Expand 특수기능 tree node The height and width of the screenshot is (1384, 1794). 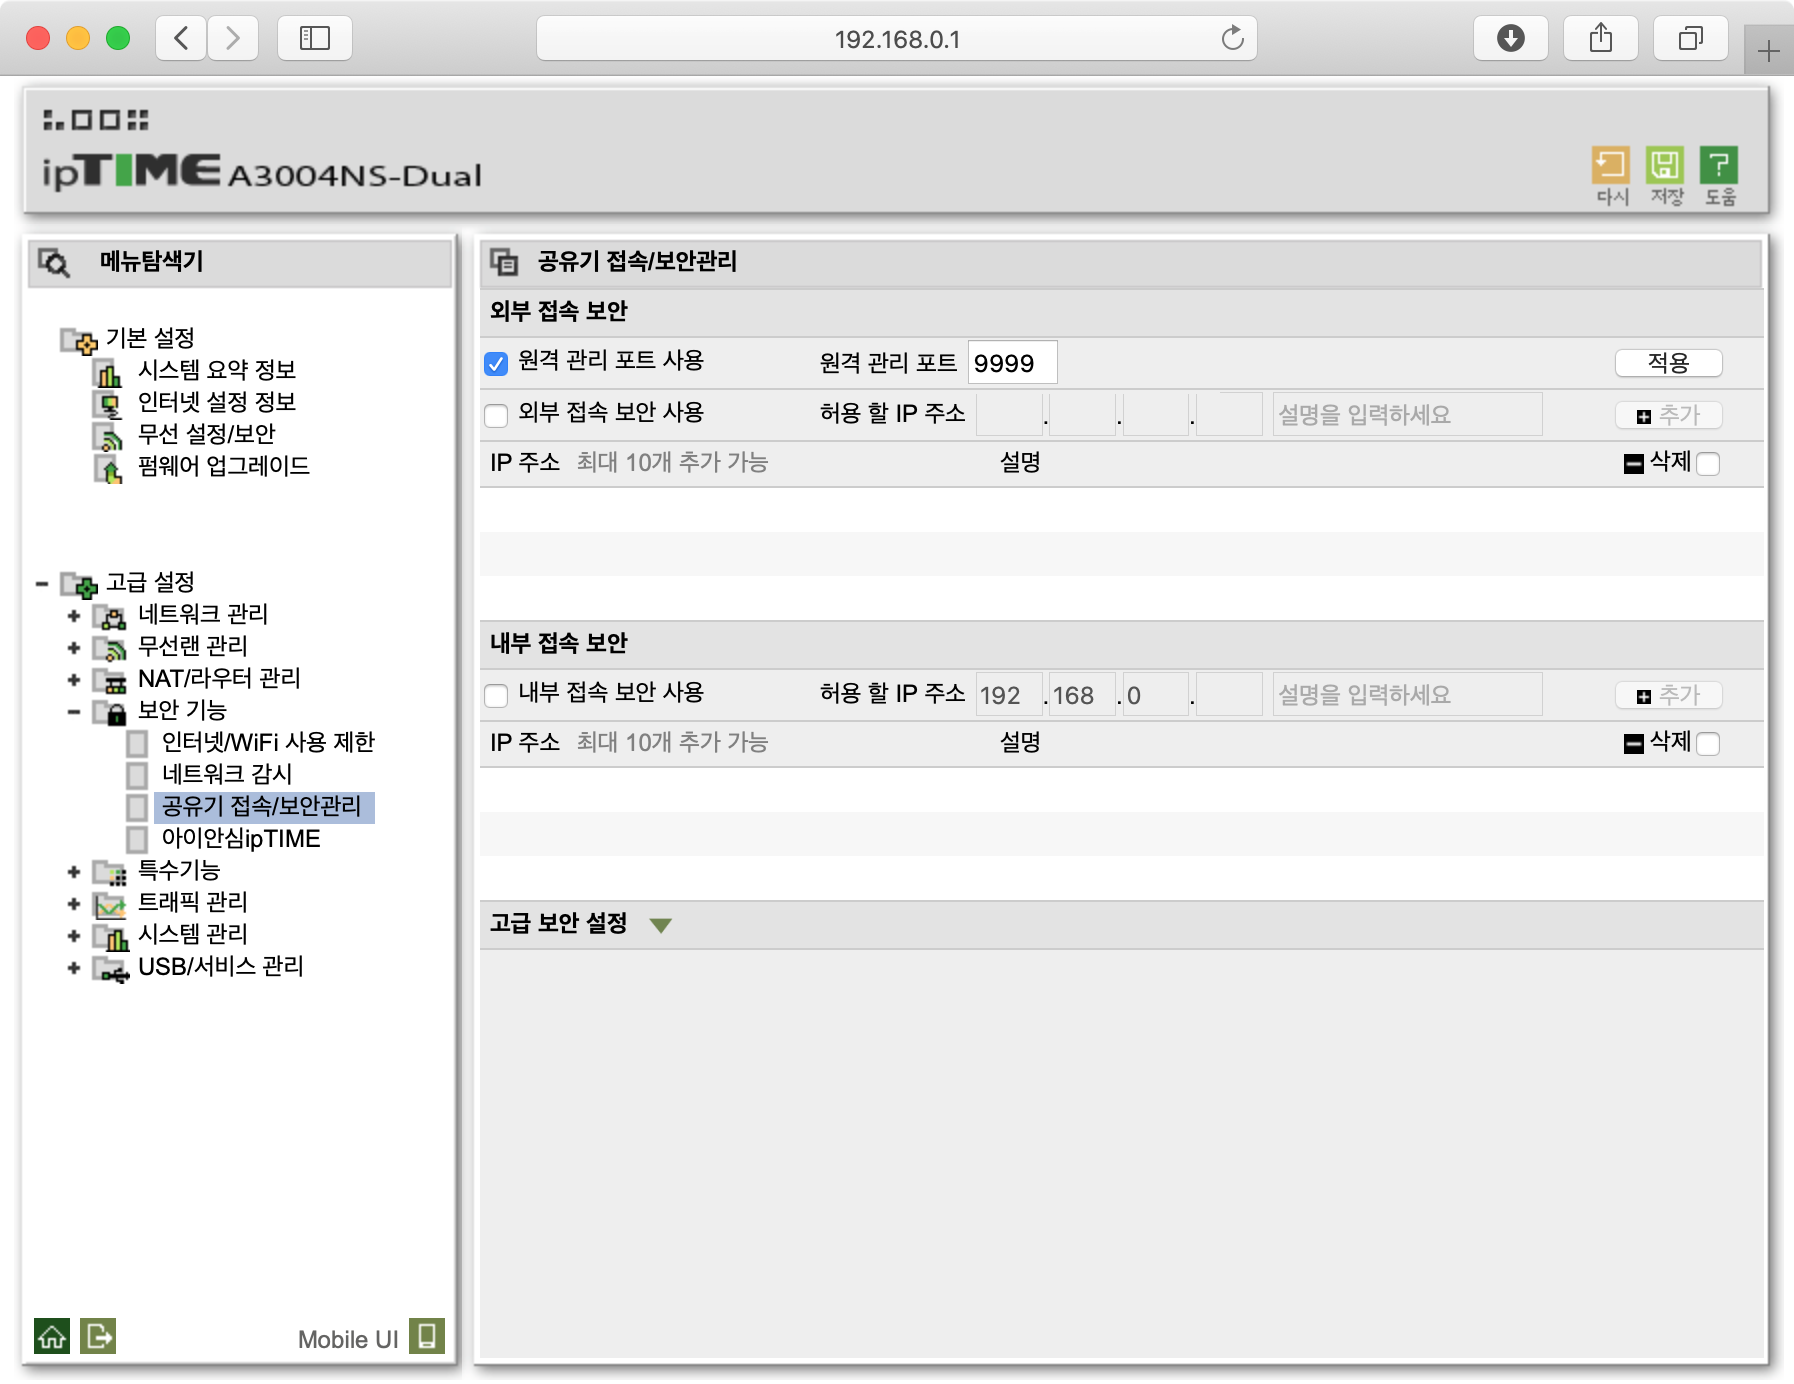74,872
